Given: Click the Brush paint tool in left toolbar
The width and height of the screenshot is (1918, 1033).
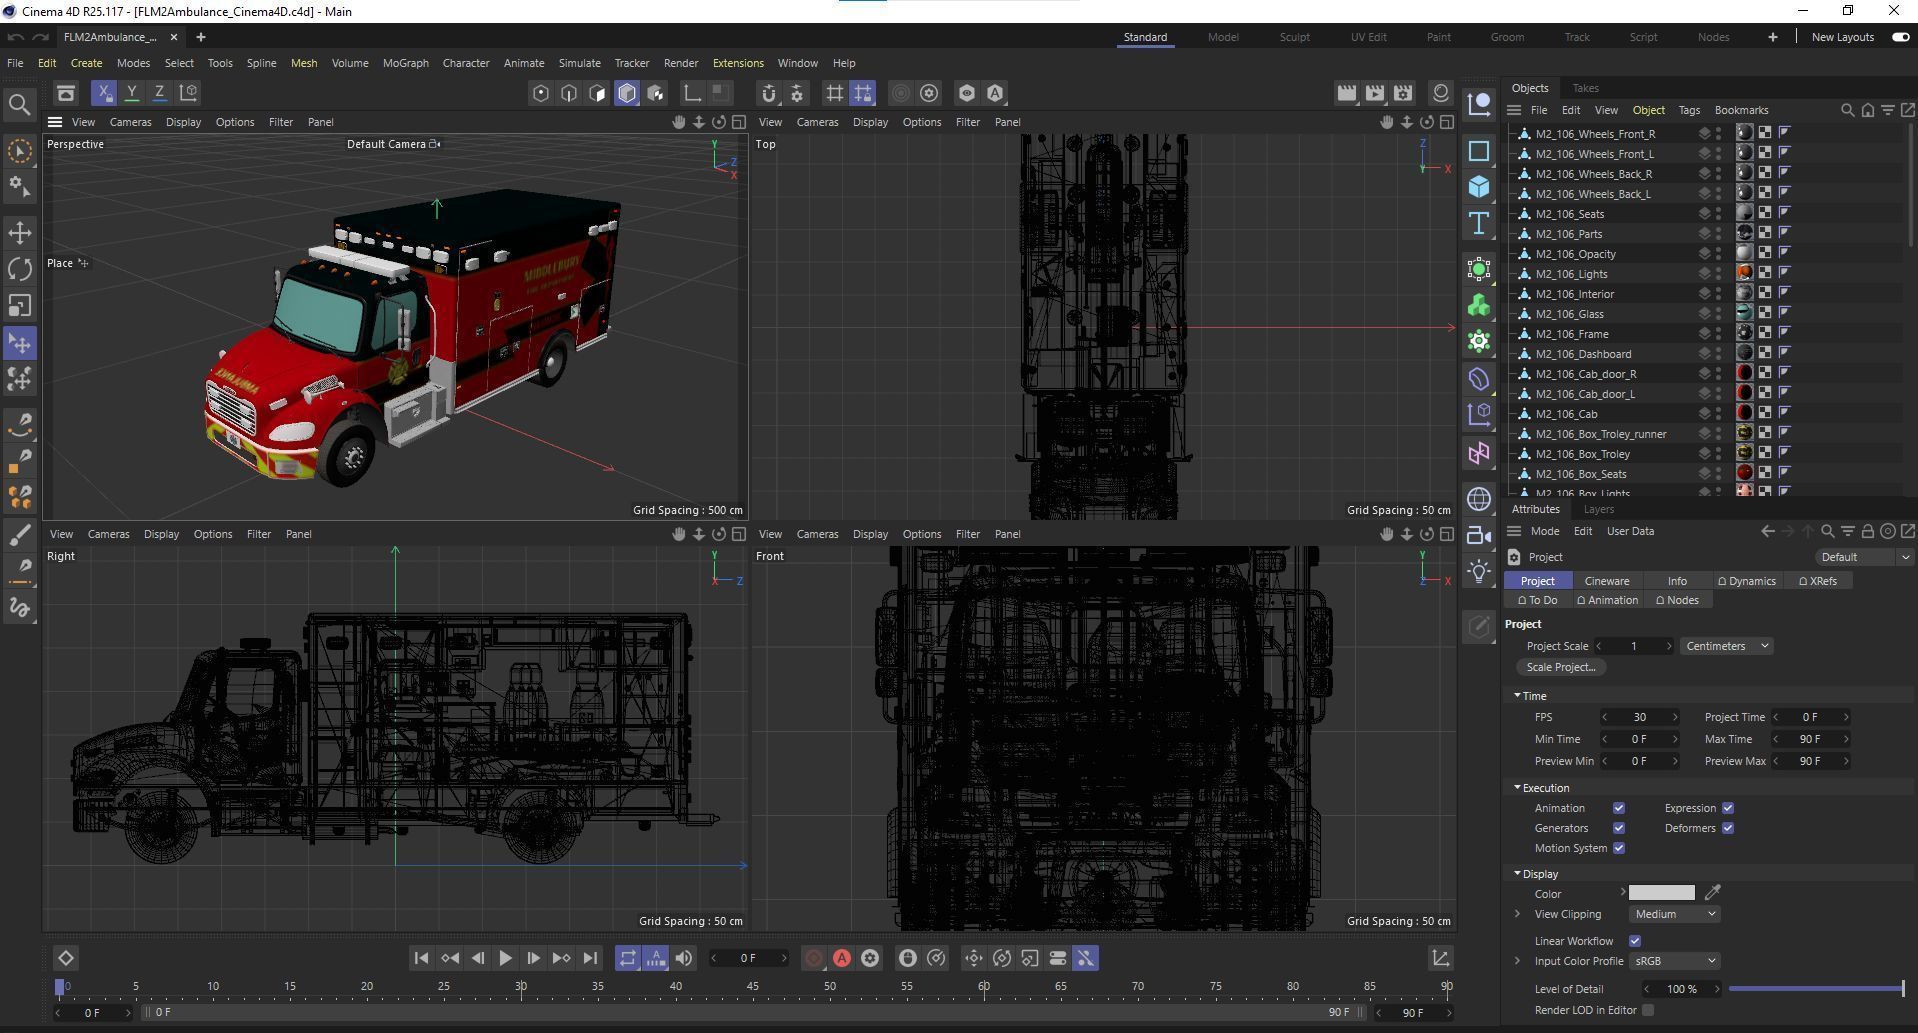Looking at the screenshot, I should tap(20, 534).
